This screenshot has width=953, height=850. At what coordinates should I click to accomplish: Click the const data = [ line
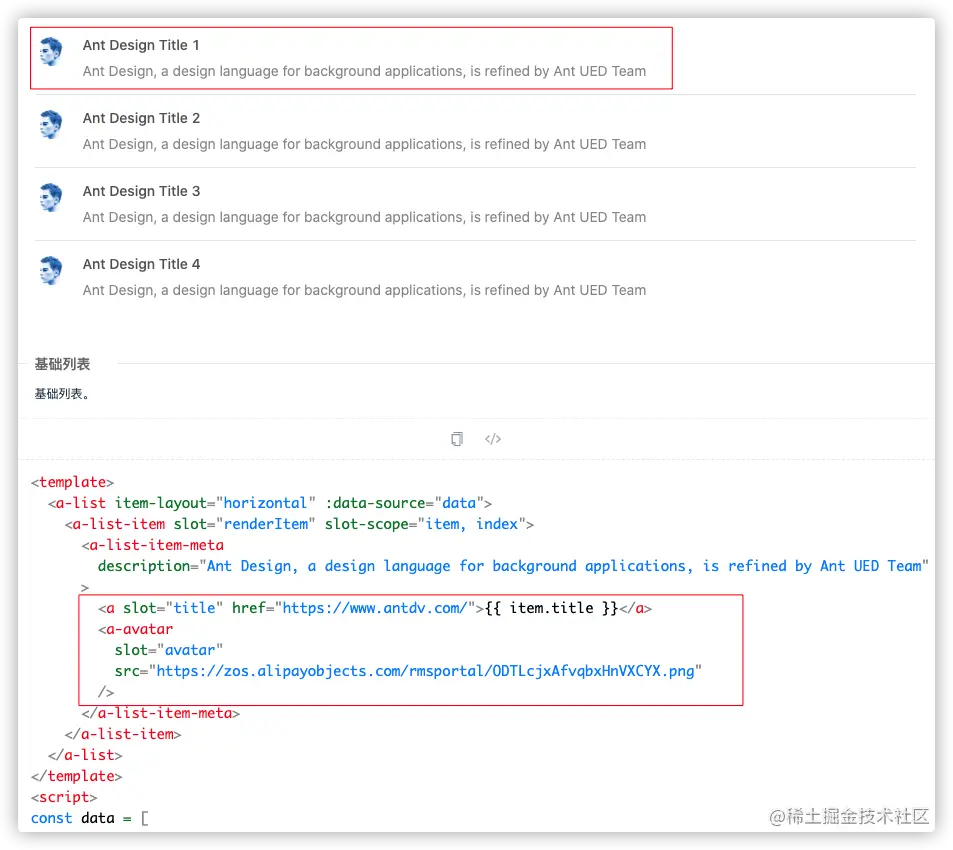[89, 818]
